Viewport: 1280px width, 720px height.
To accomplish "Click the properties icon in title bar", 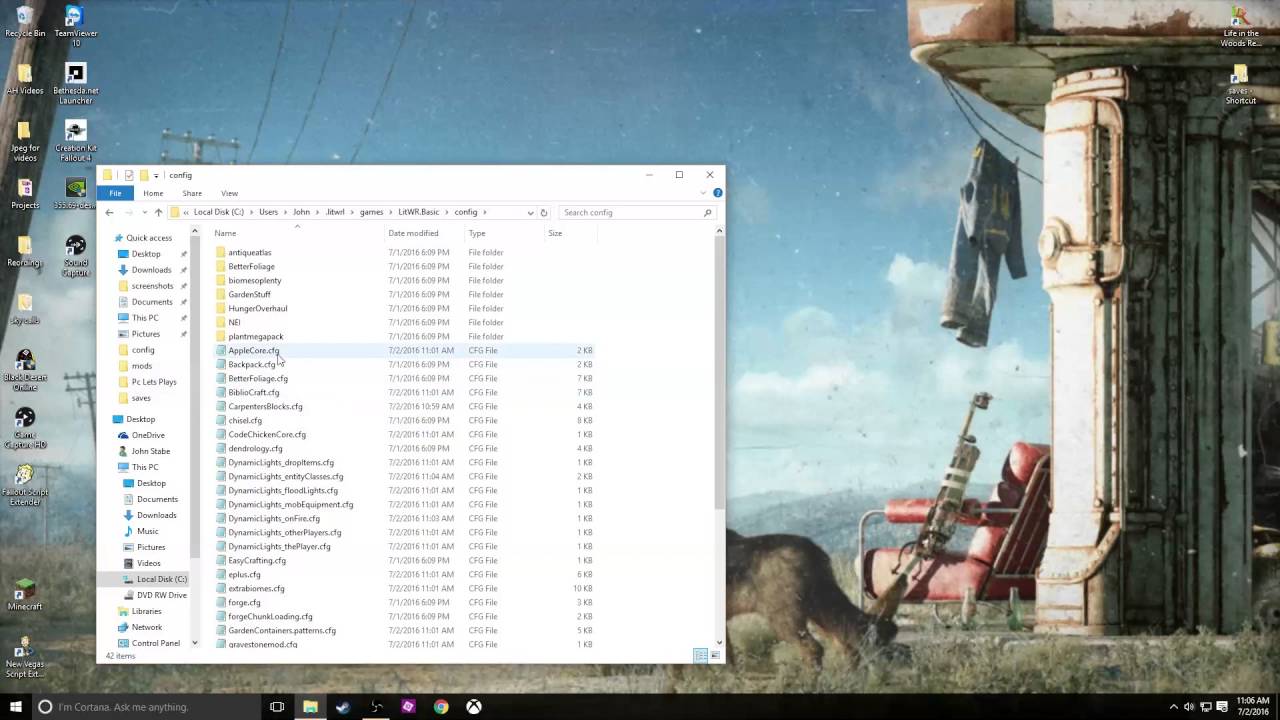I will pos(129,175).
